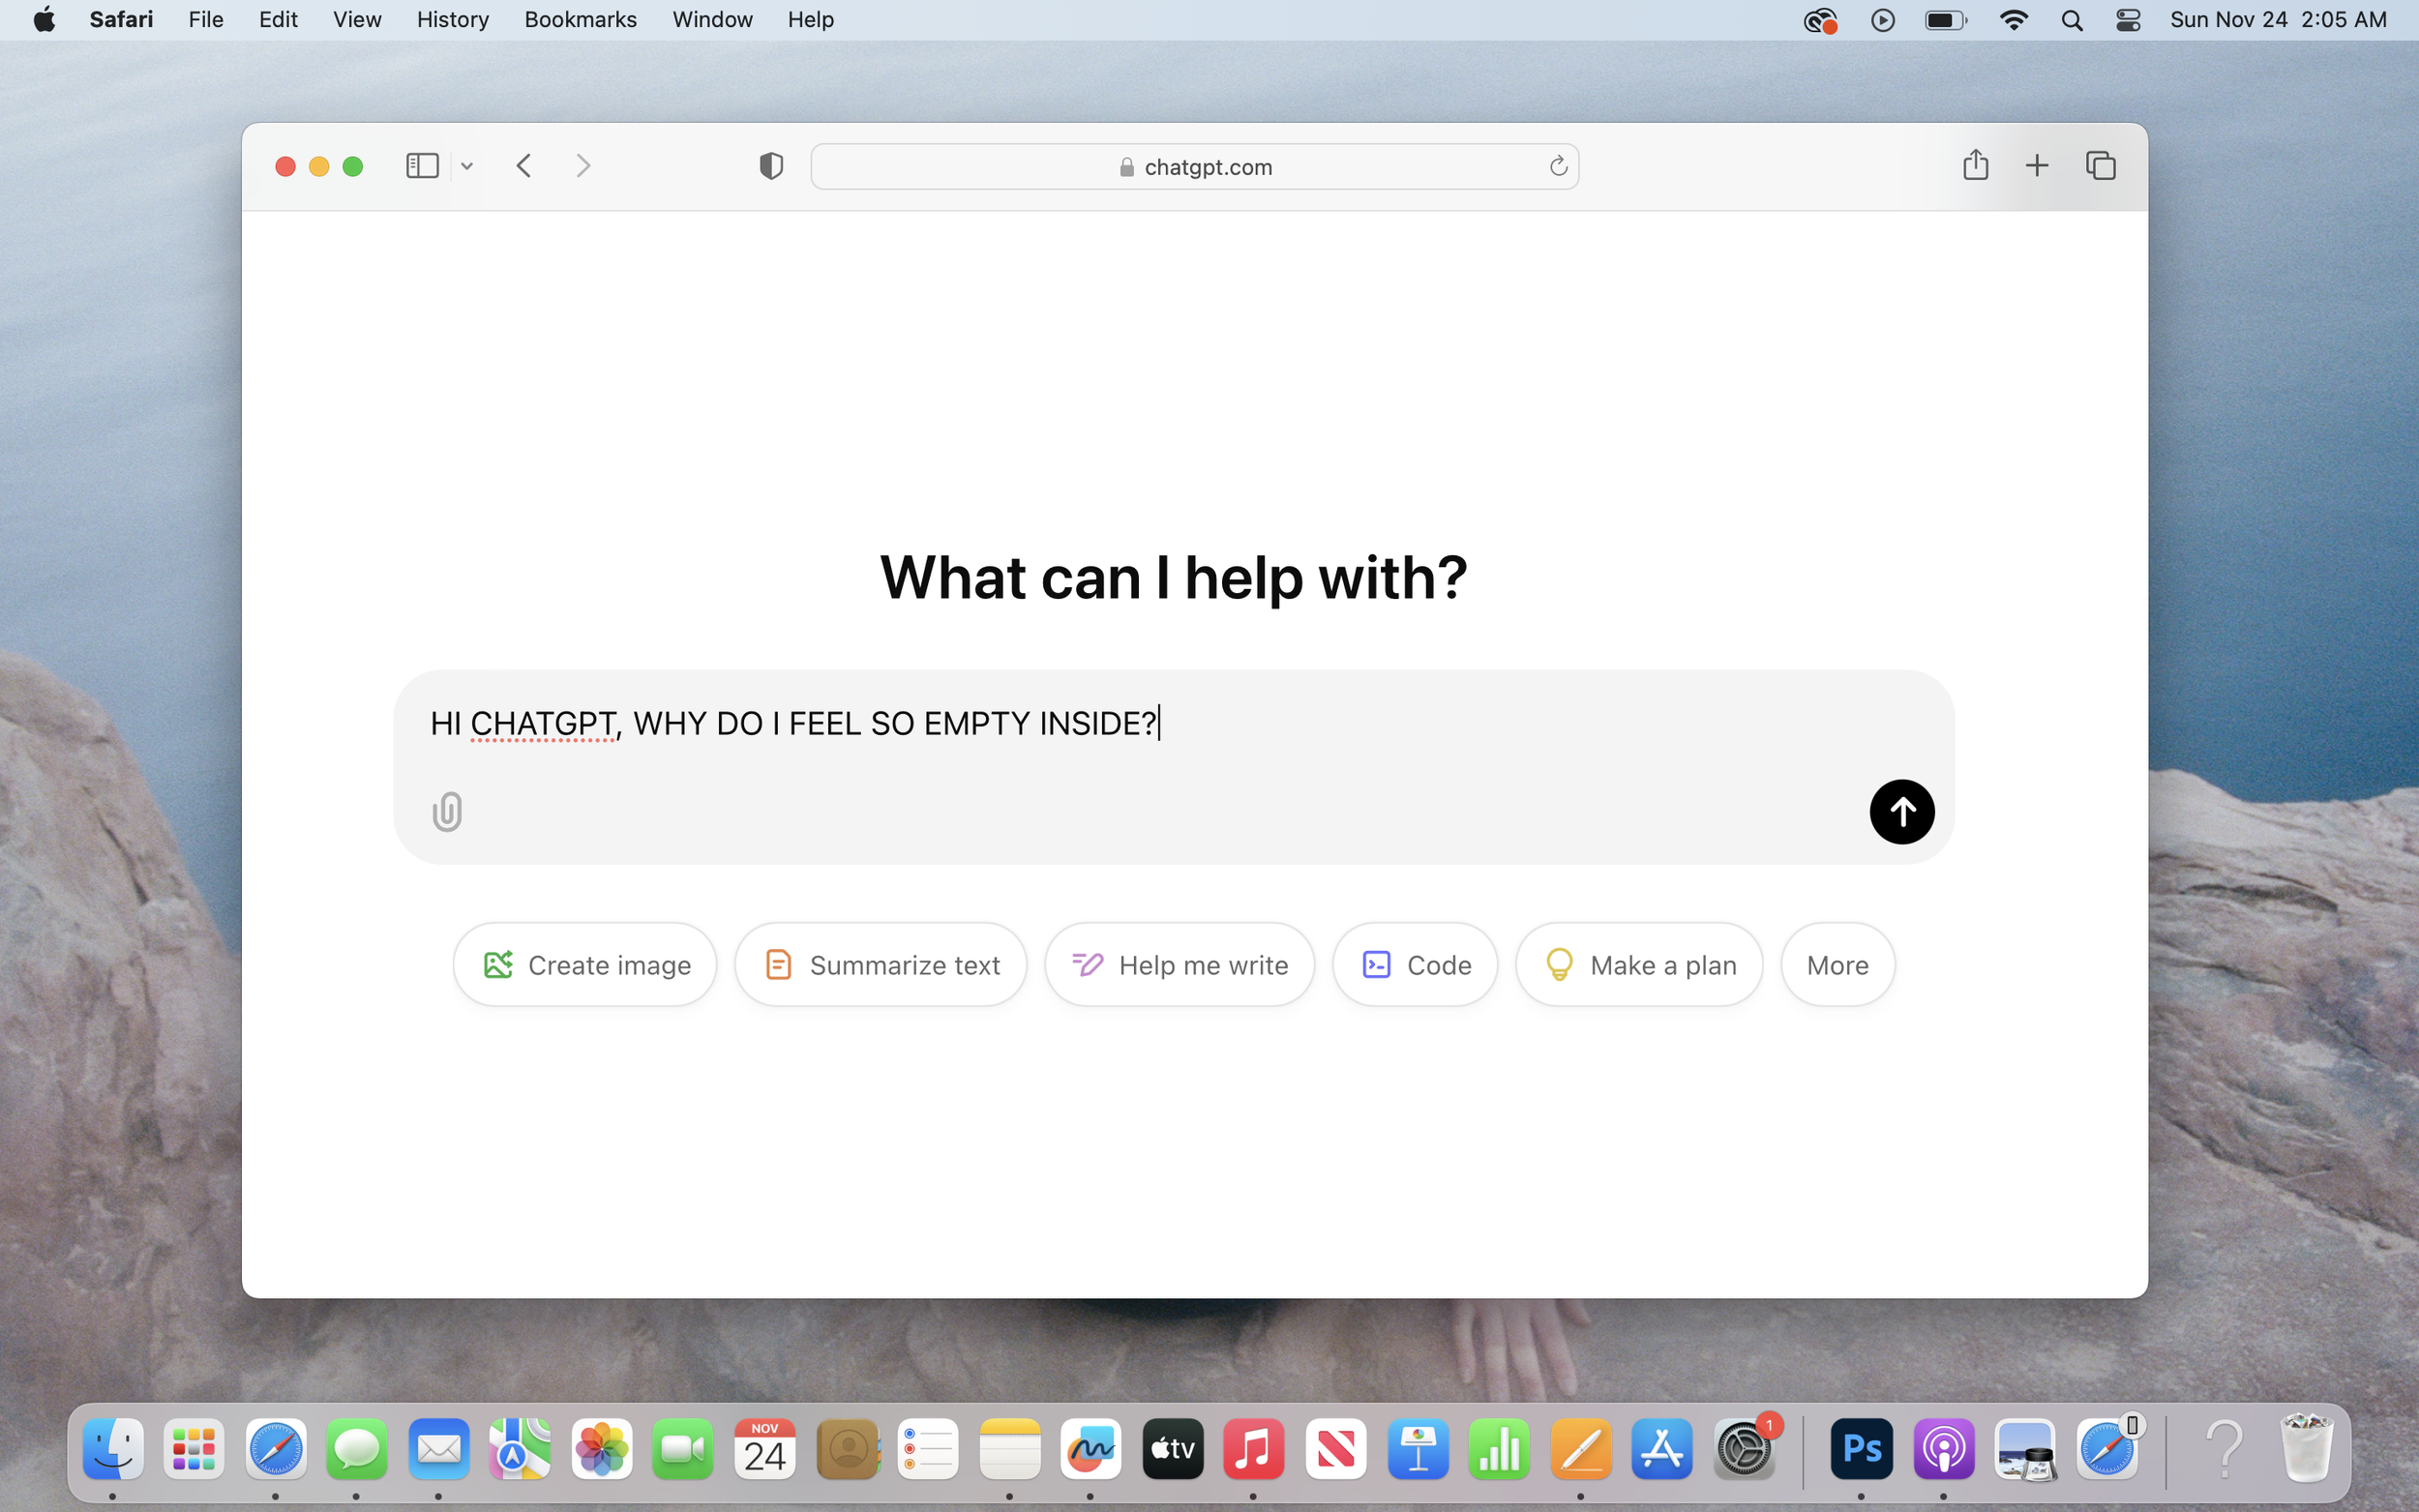This screenshot has height=1512, width=2419.
Task: Open the Safari application menu
Action: pos(121,19)
